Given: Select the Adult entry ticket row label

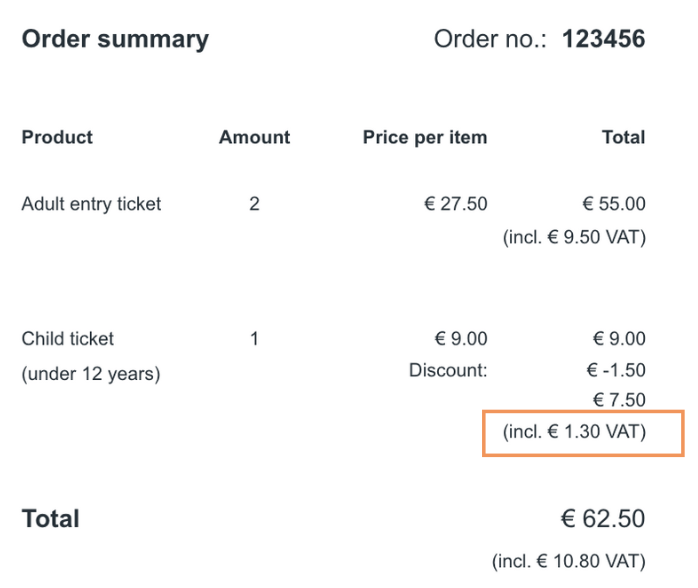Looking at the screenshot, I should point(91,204).
